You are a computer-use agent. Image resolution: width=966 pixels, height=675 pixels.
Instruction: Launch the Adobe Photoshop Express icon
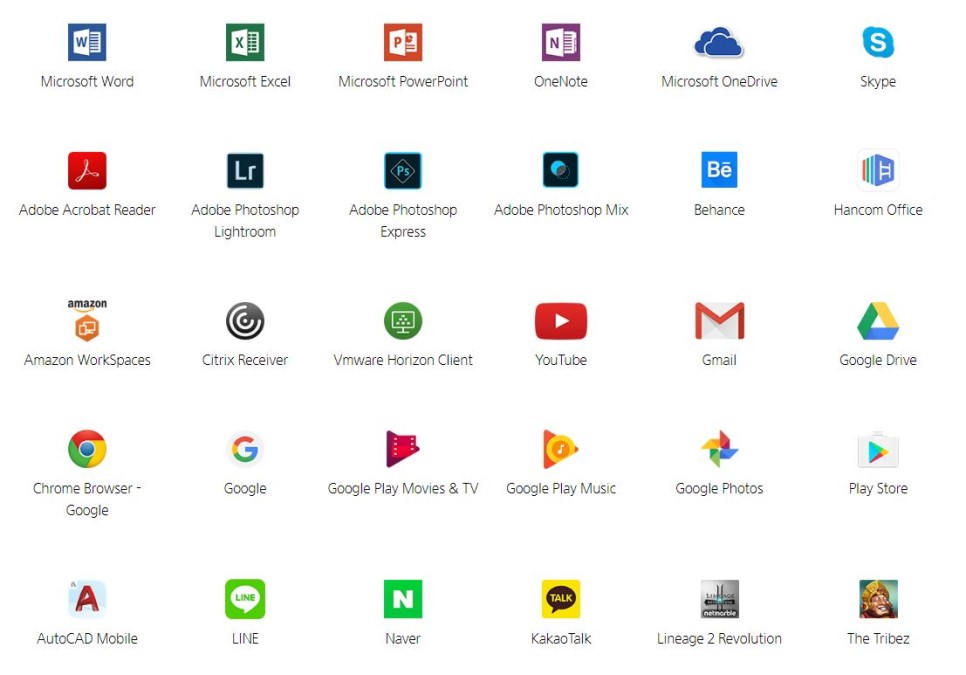[403, 170]
